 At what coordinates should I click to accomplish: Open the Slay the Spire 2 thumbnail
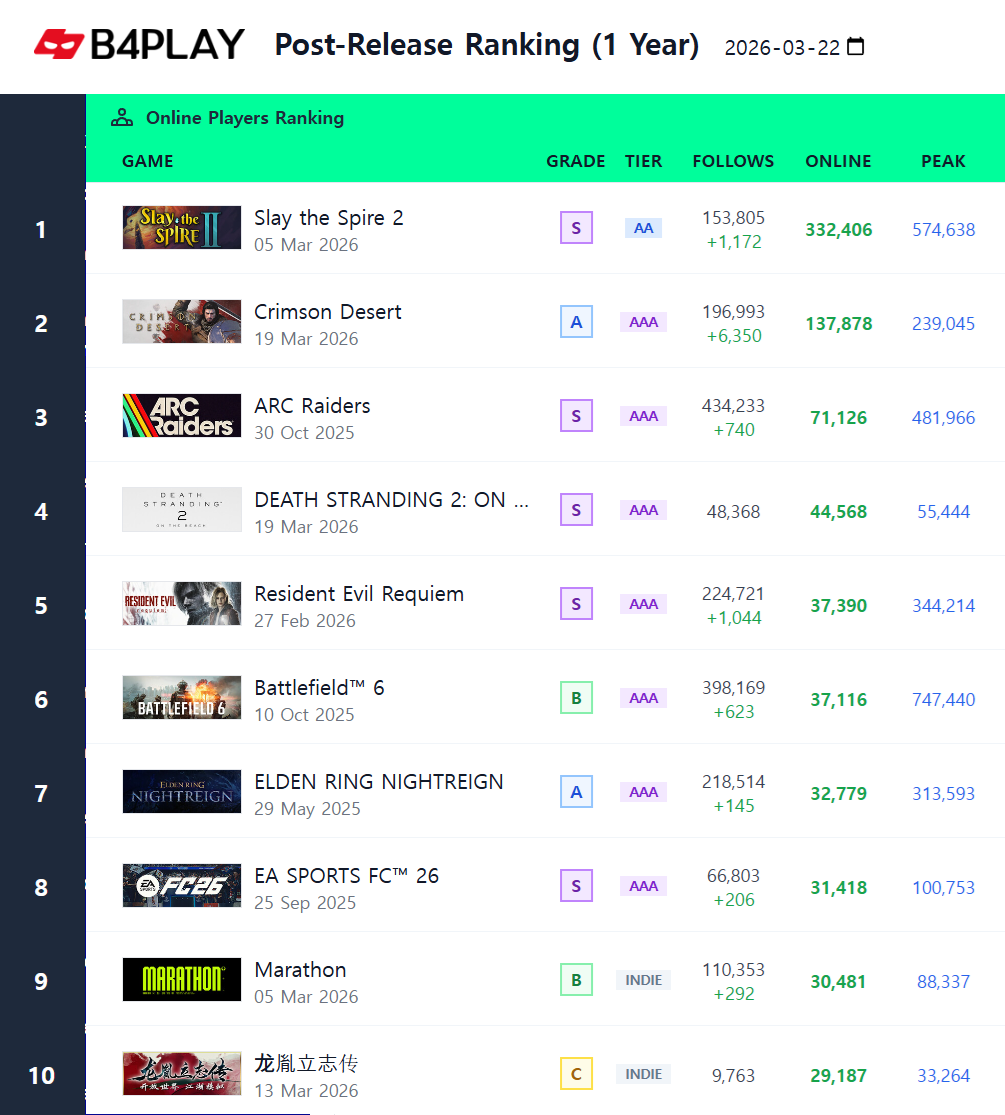pos(181,228)
